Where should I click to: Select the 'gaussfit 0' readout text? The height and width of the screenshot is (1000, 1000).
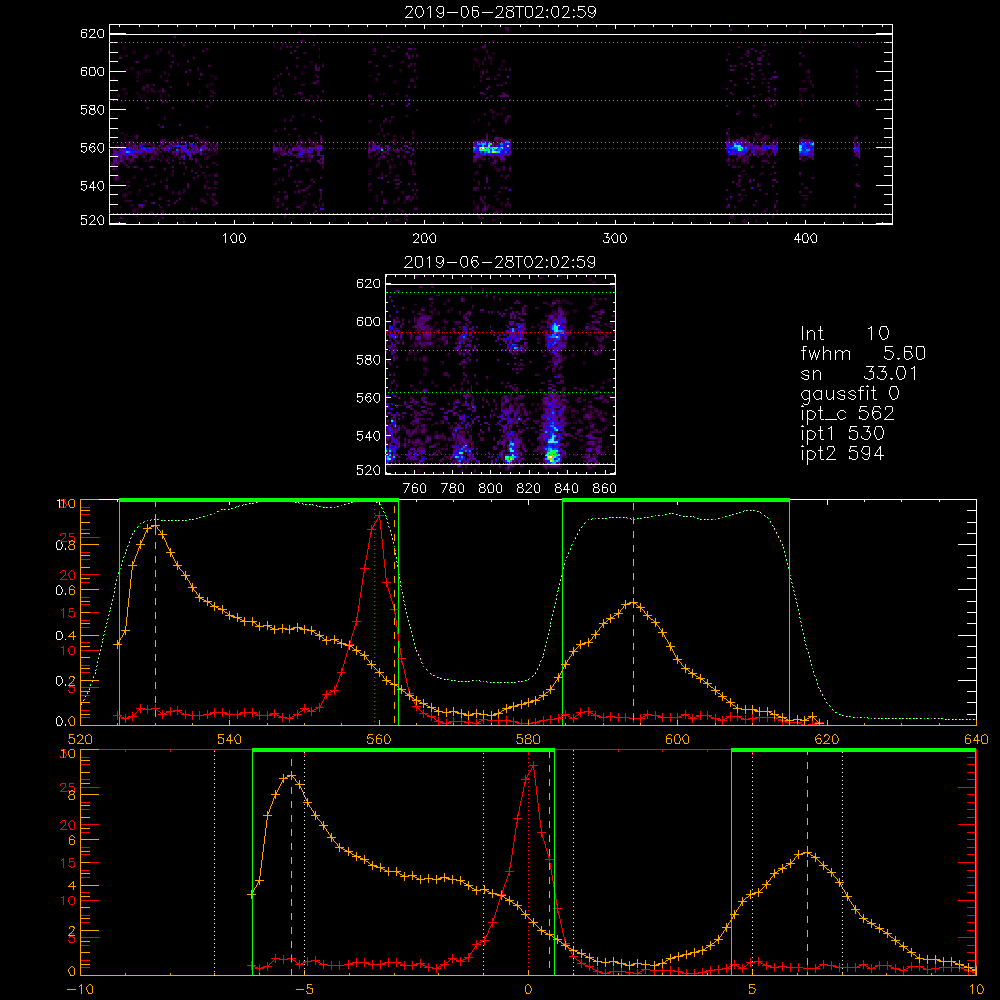tap(849, 393)
